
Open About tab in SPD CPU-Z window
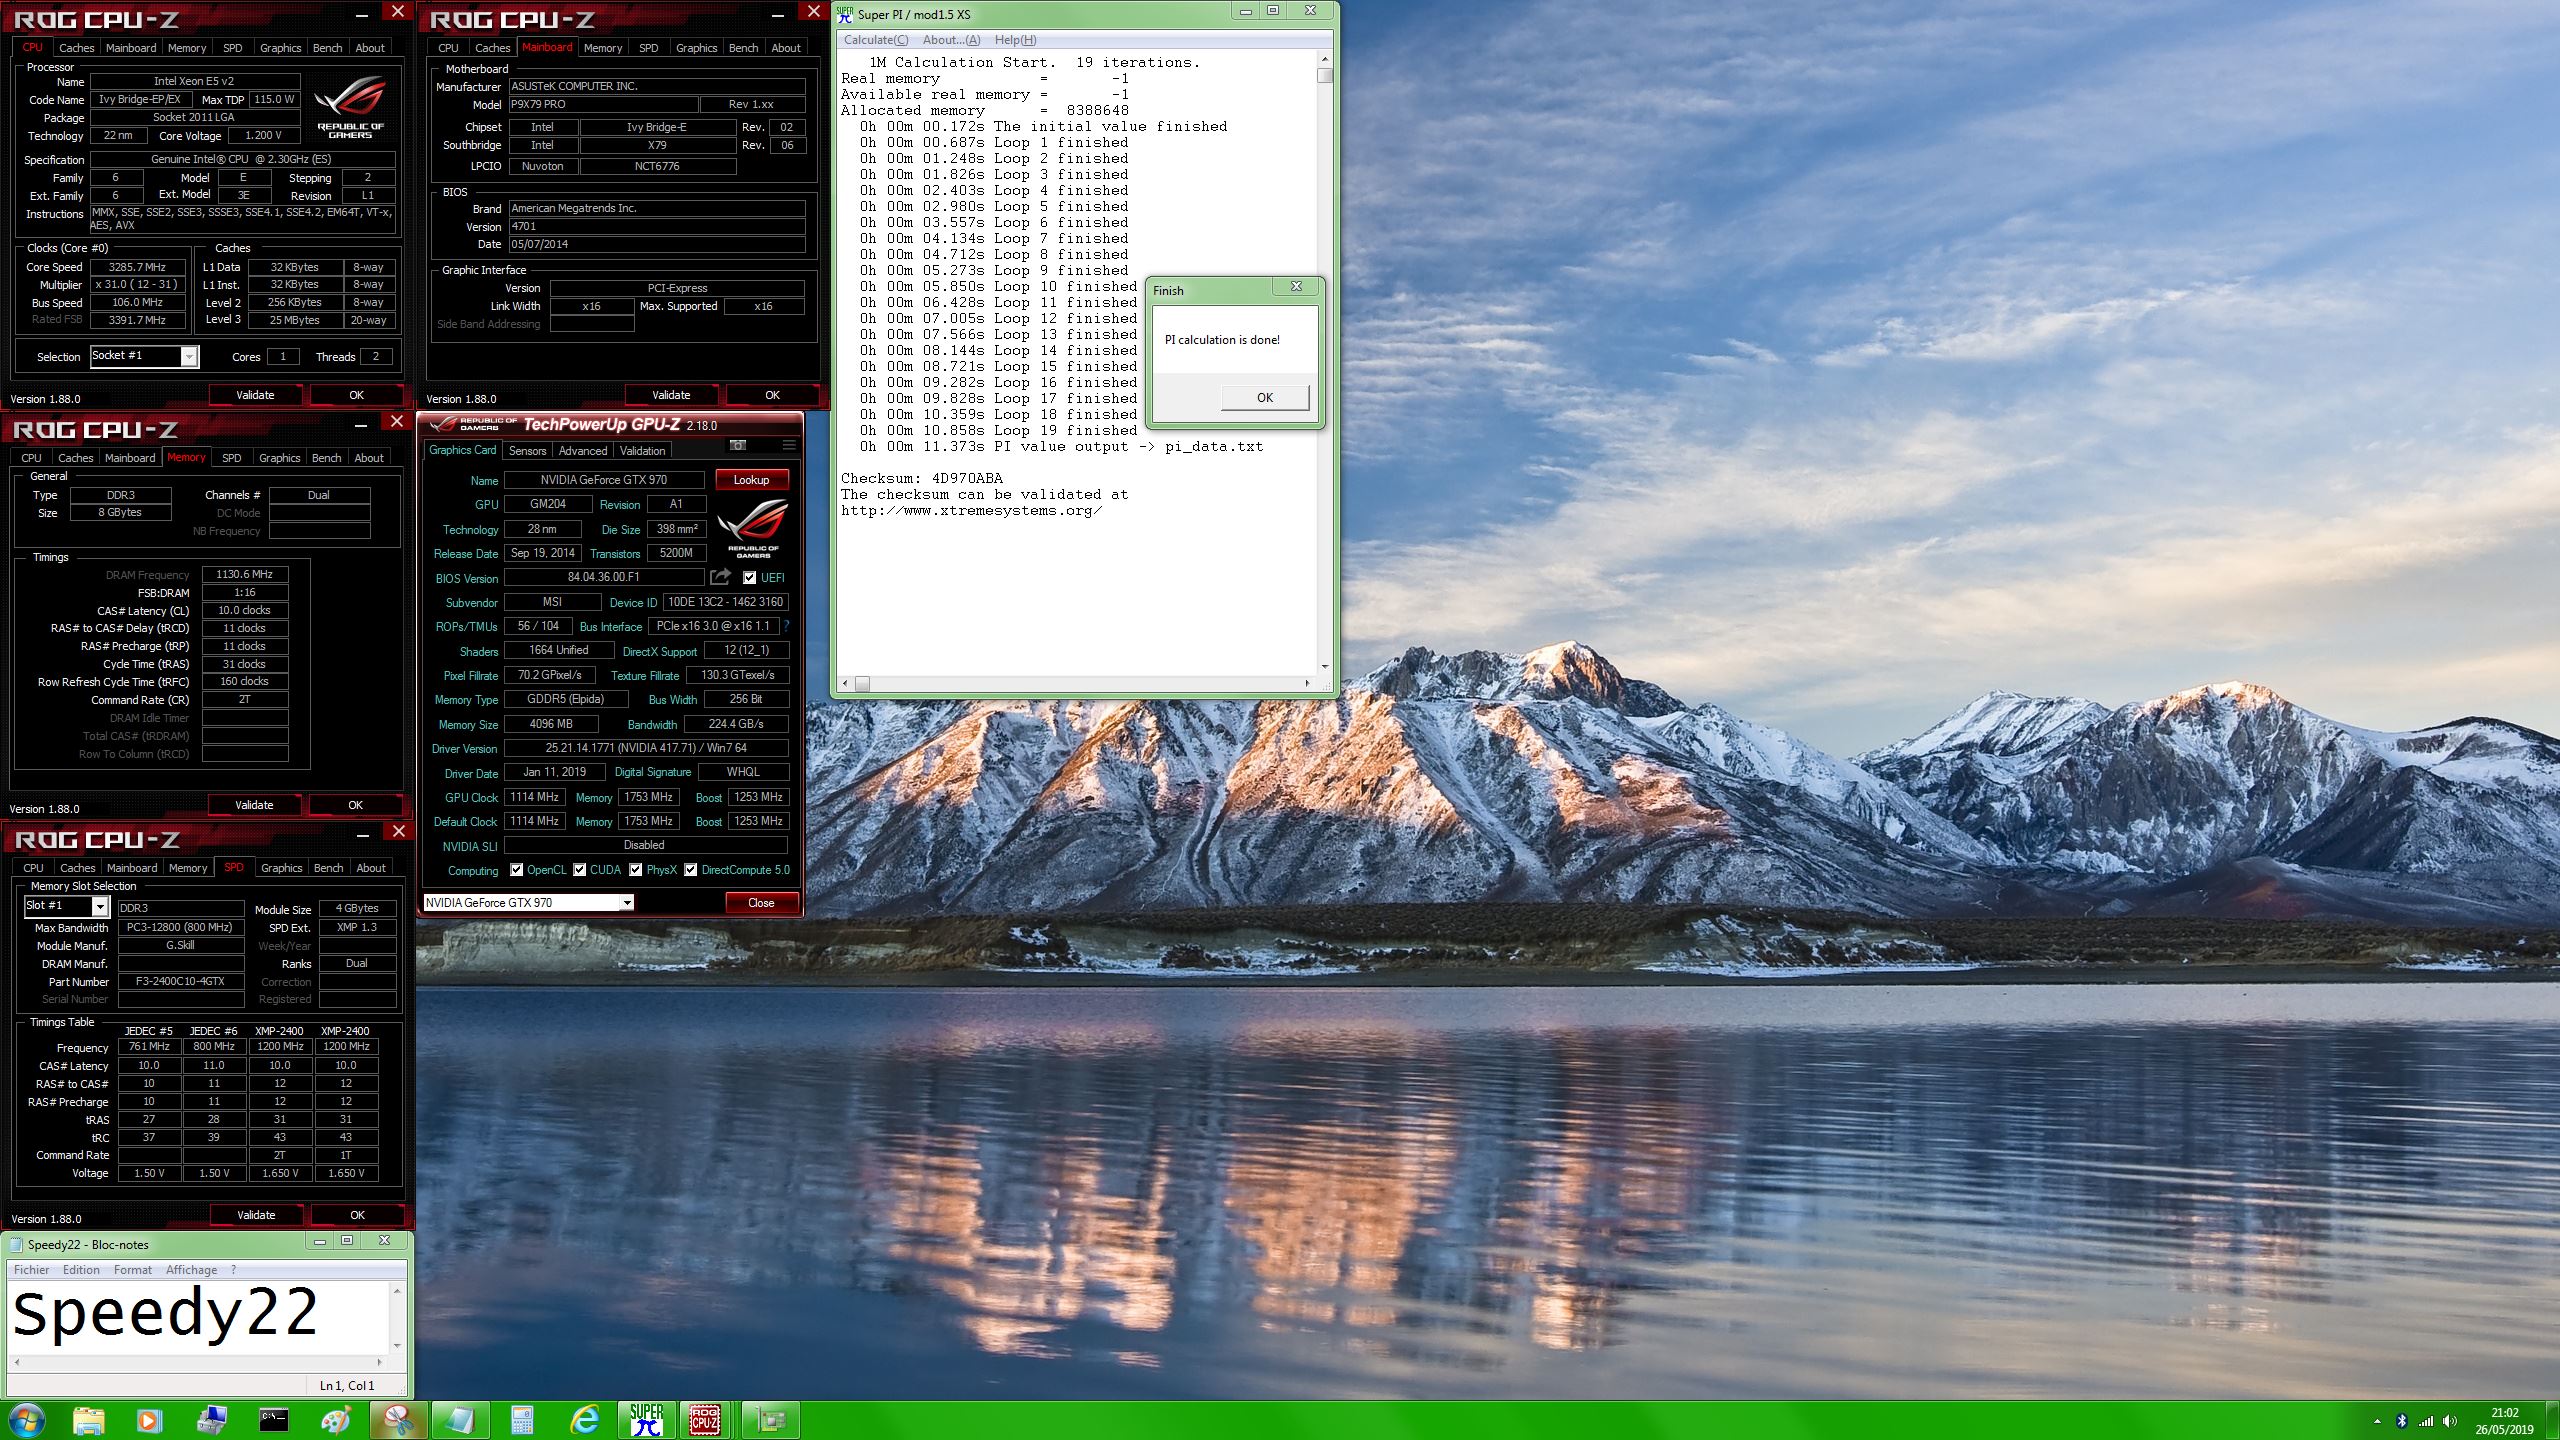[371, 868]
